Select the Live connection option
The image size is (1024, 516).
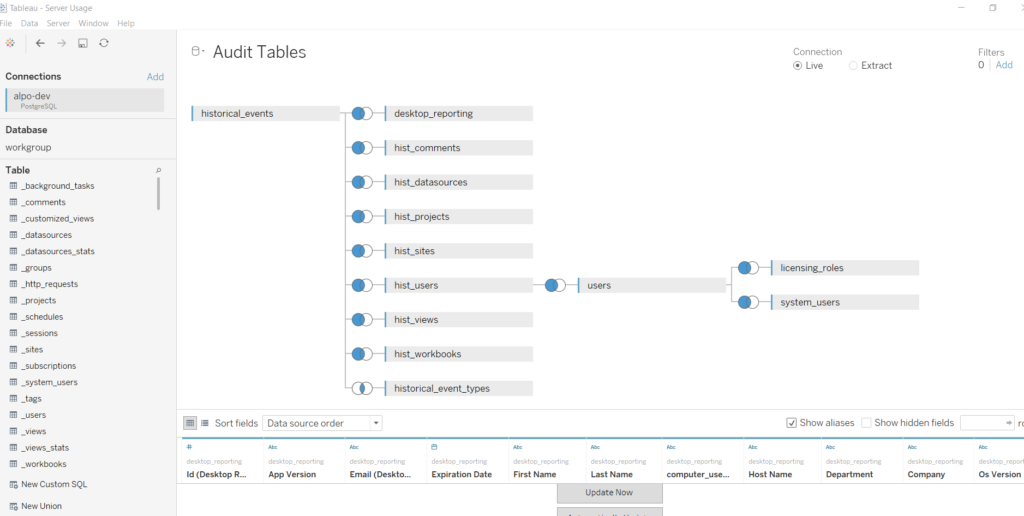tap(798, 66)
